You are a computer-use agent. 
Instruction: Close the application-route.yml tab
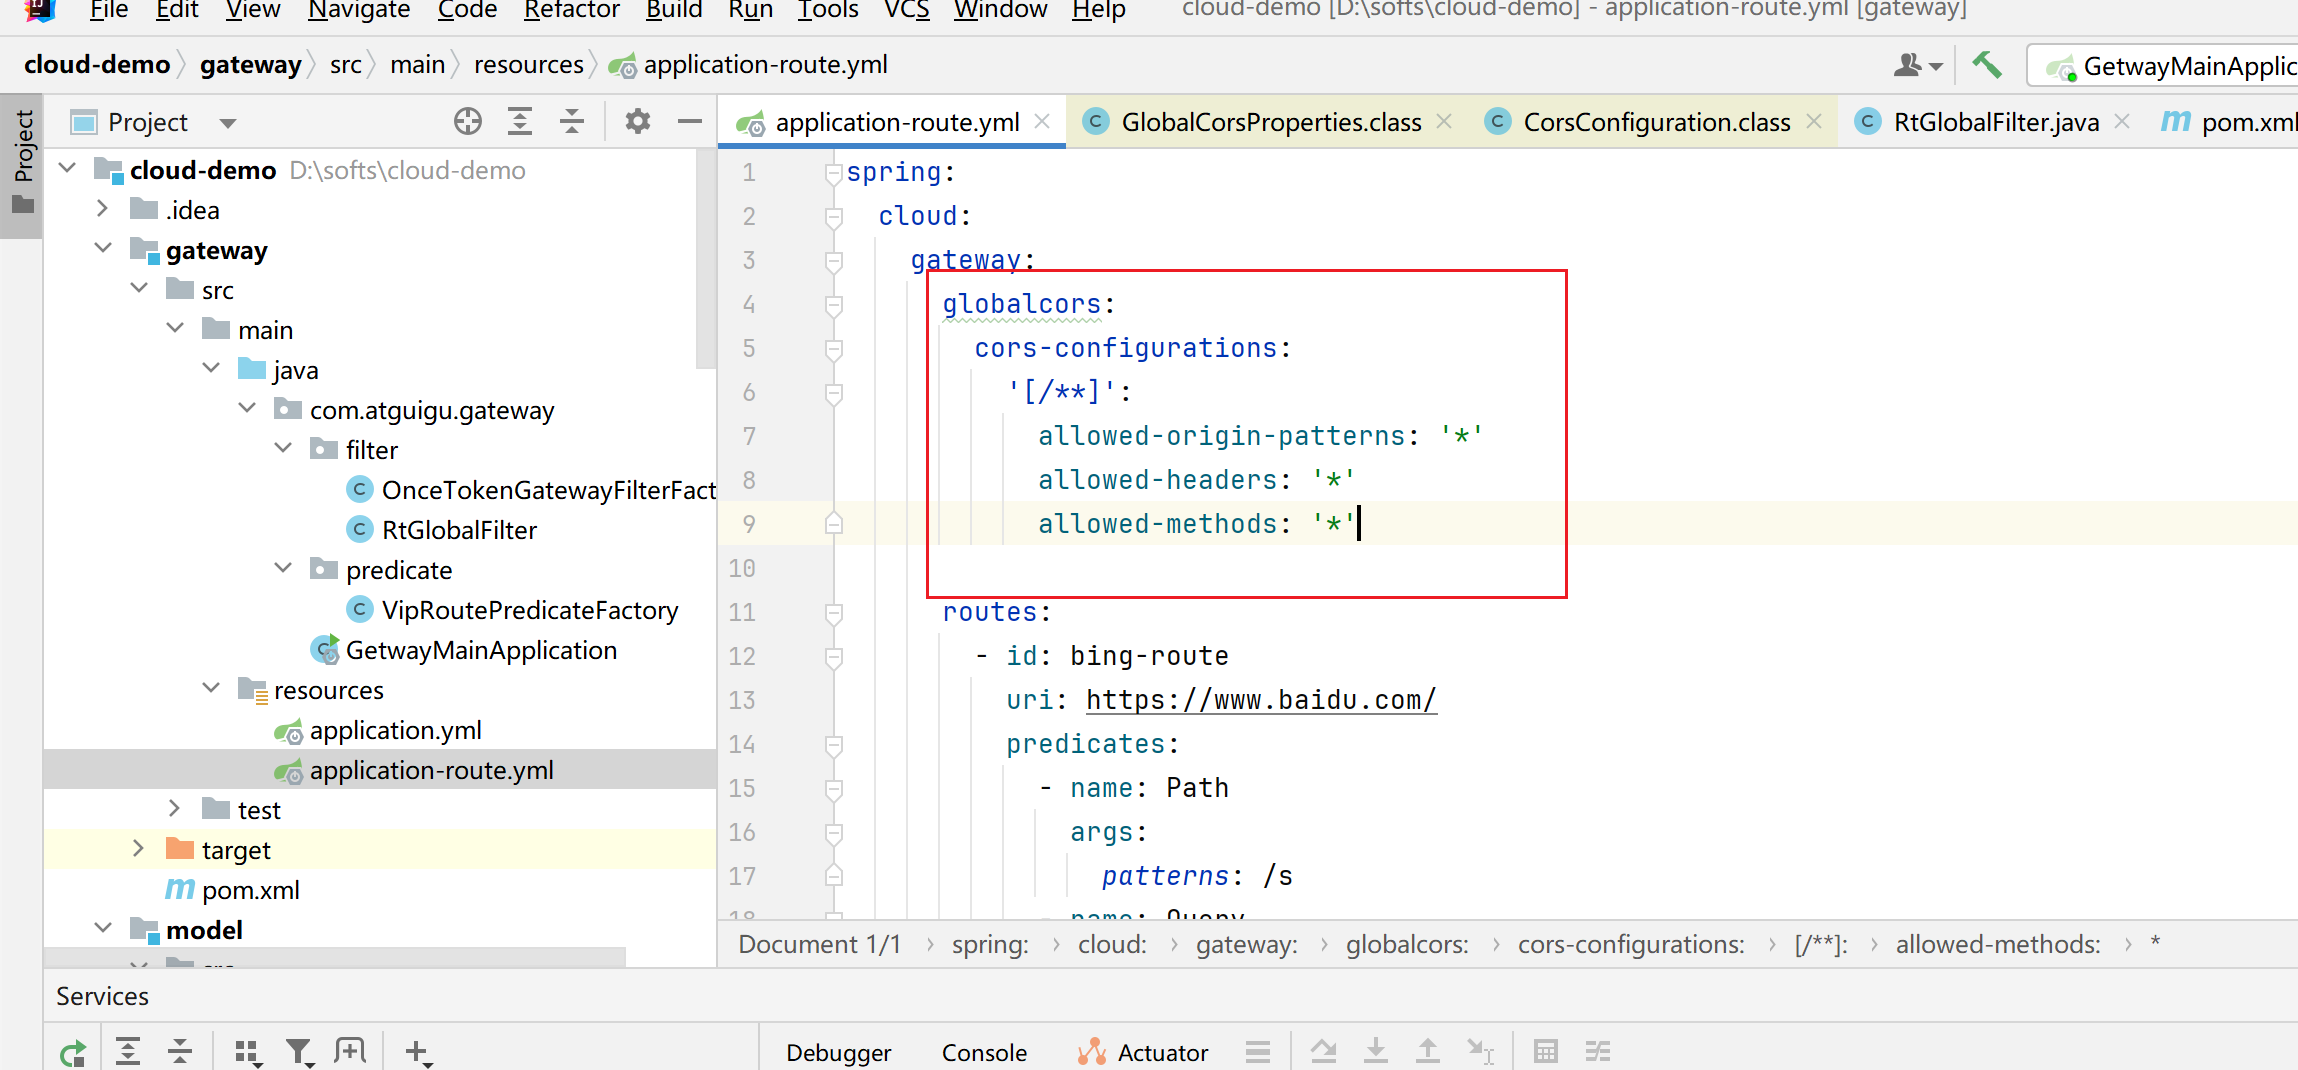tap(1042, 121)
